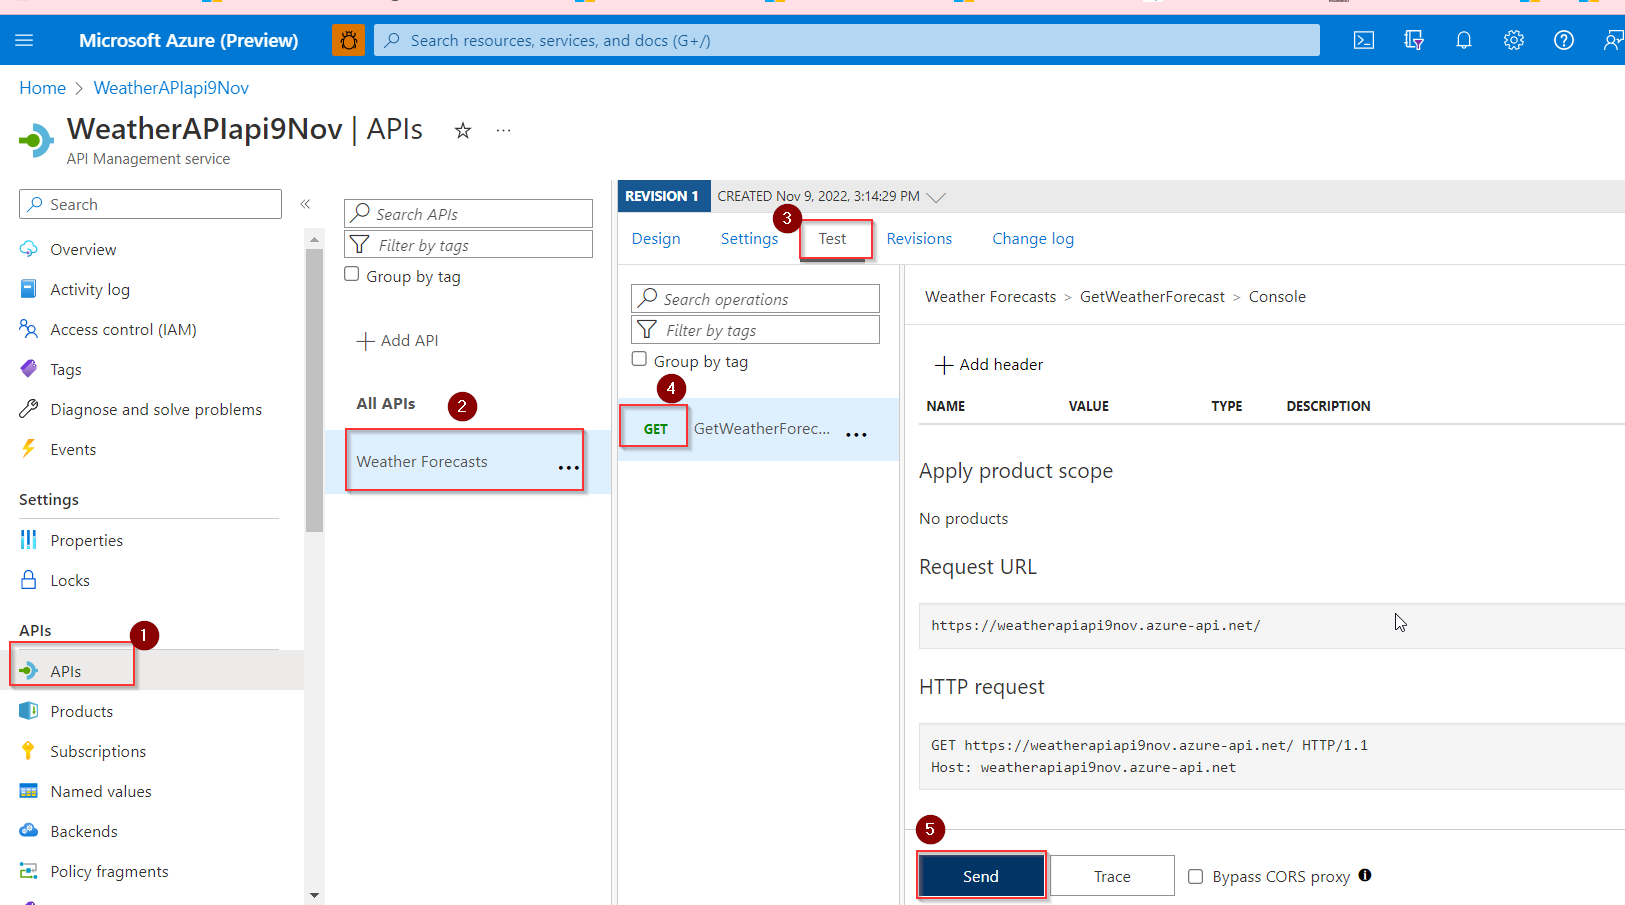Viewport: 1625px width, 905px height.
Task: Open Properties under Settings
Action: [x=87, y=541]
